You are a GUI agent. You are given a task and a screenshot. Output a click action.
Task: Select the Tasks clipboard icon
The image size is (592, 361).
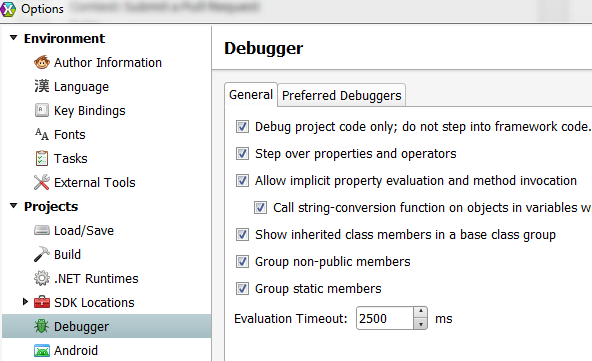tap(42, 158)
